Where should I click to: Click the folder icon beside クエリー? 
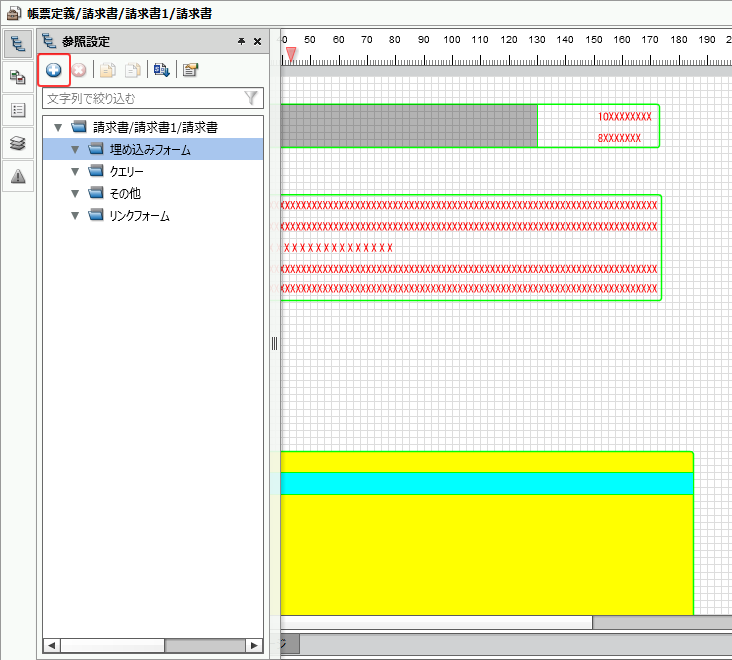(x=96, y=171)
